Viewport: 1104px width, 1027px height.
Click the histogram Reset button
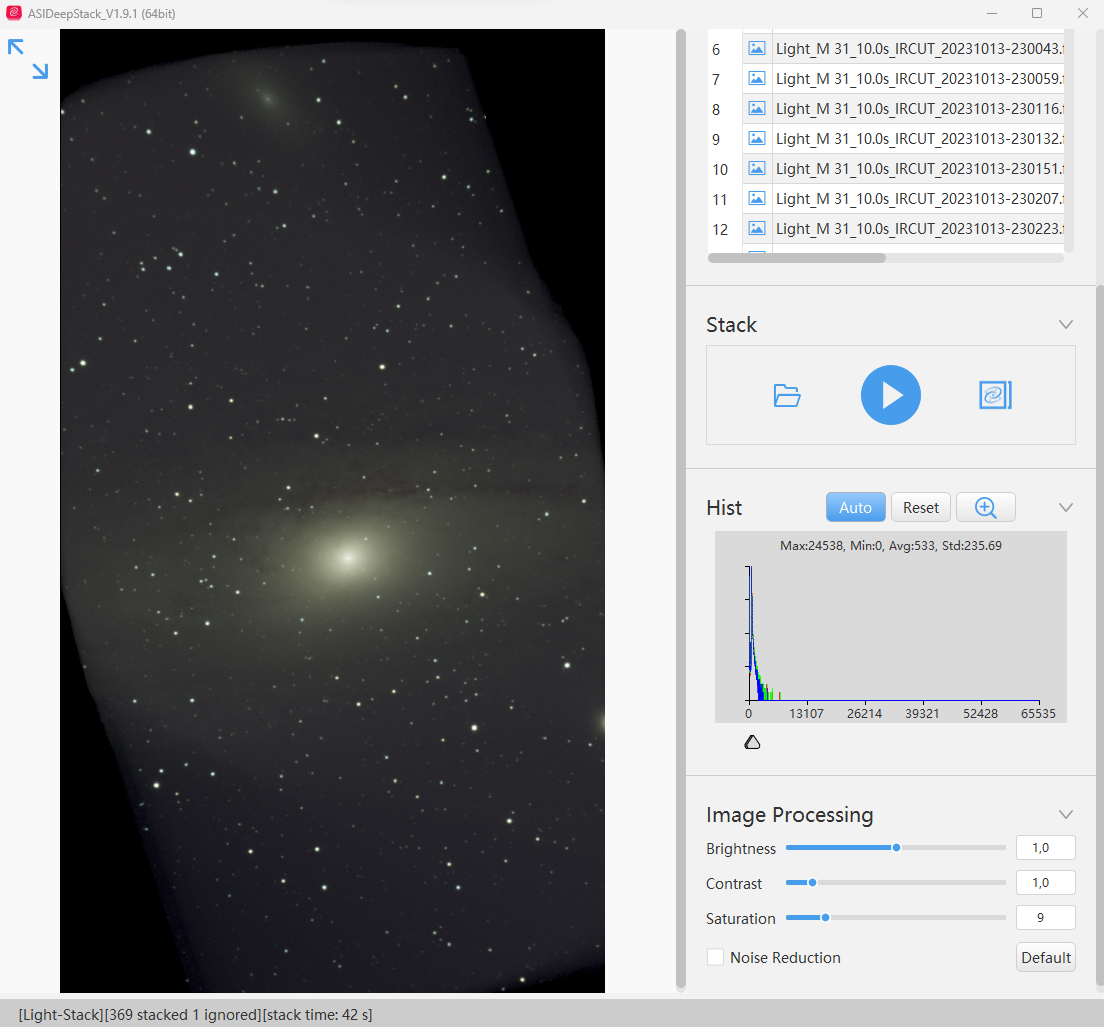(921, 508)
